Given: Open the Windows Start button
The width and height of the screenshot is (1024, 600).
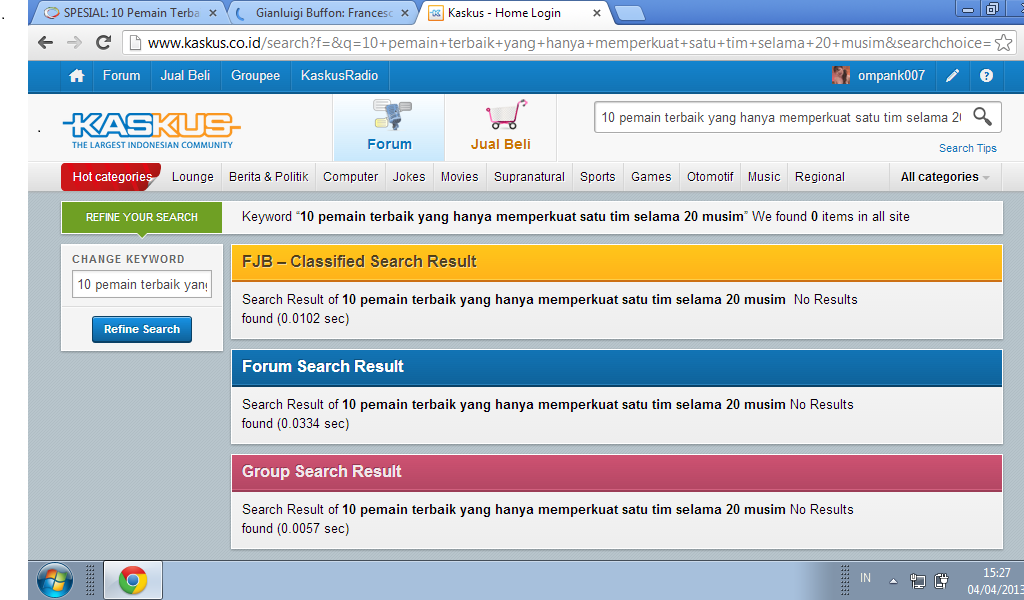Looking at the screenshot, I should 55,580.
